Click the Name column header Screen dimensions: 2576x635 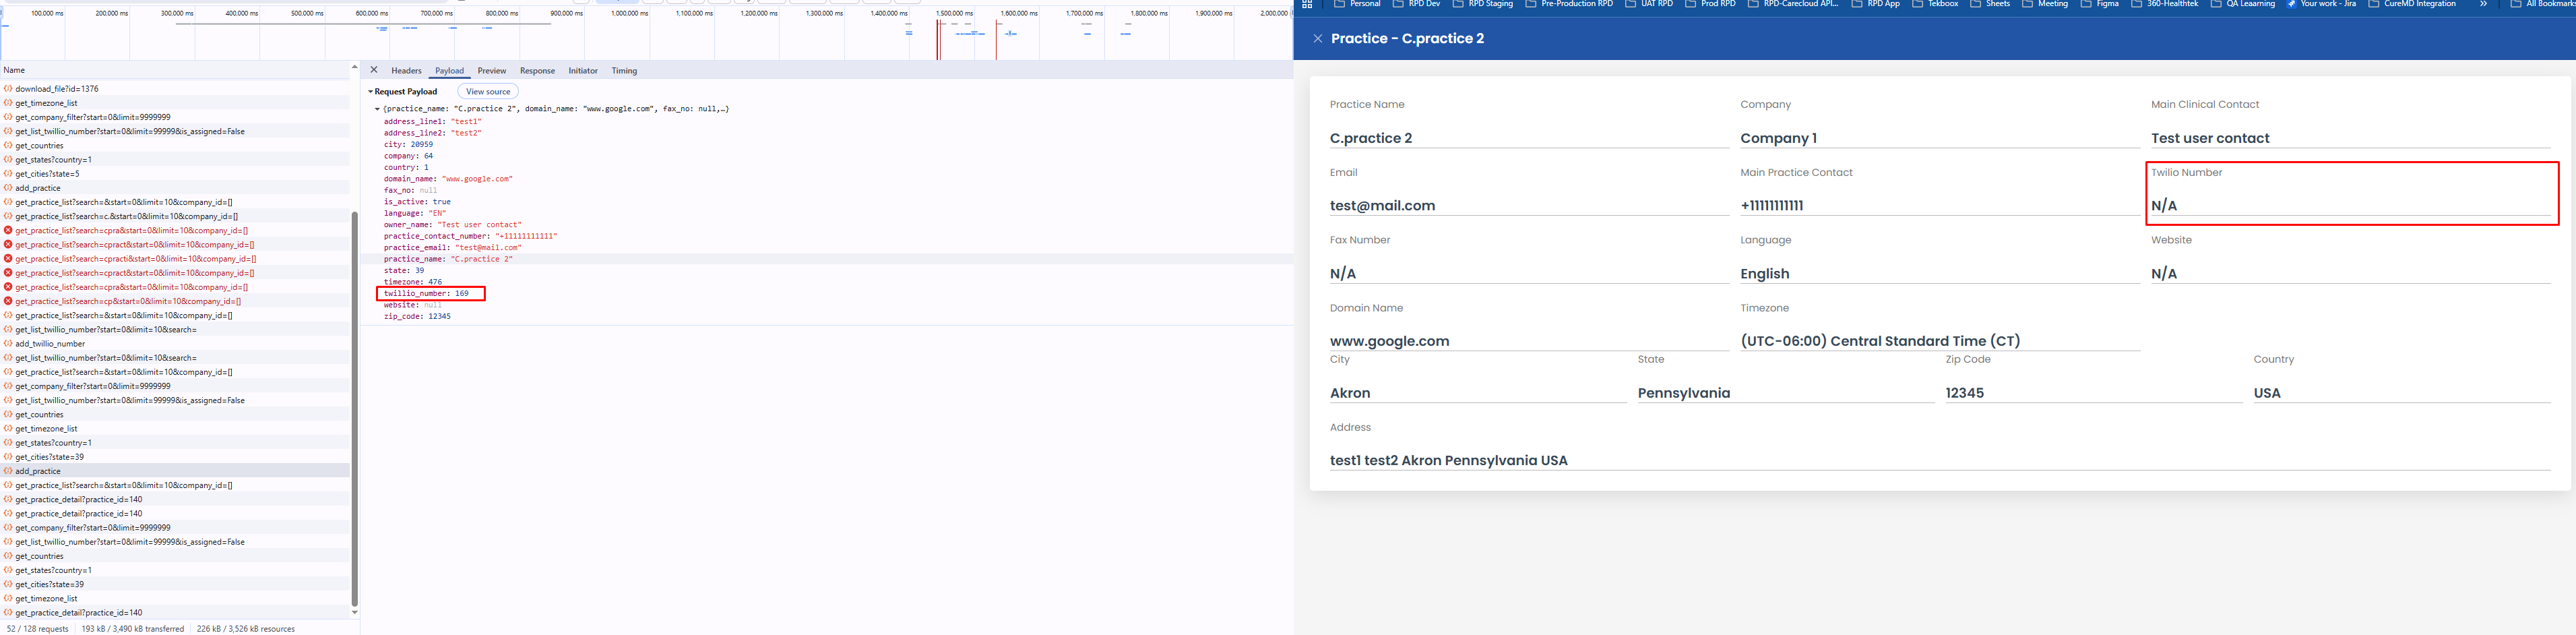[x=14, y=70]
